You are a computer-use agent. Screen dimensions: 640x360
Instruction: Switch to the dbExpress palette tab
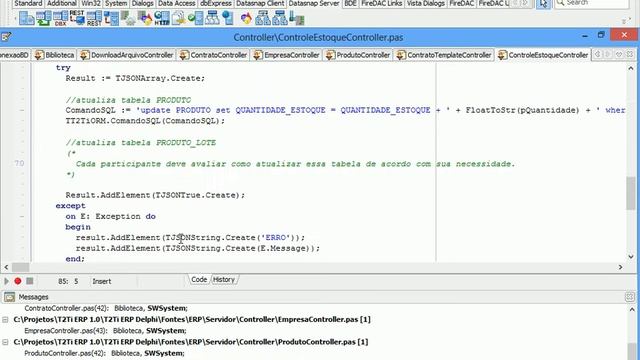pos(216,3)
